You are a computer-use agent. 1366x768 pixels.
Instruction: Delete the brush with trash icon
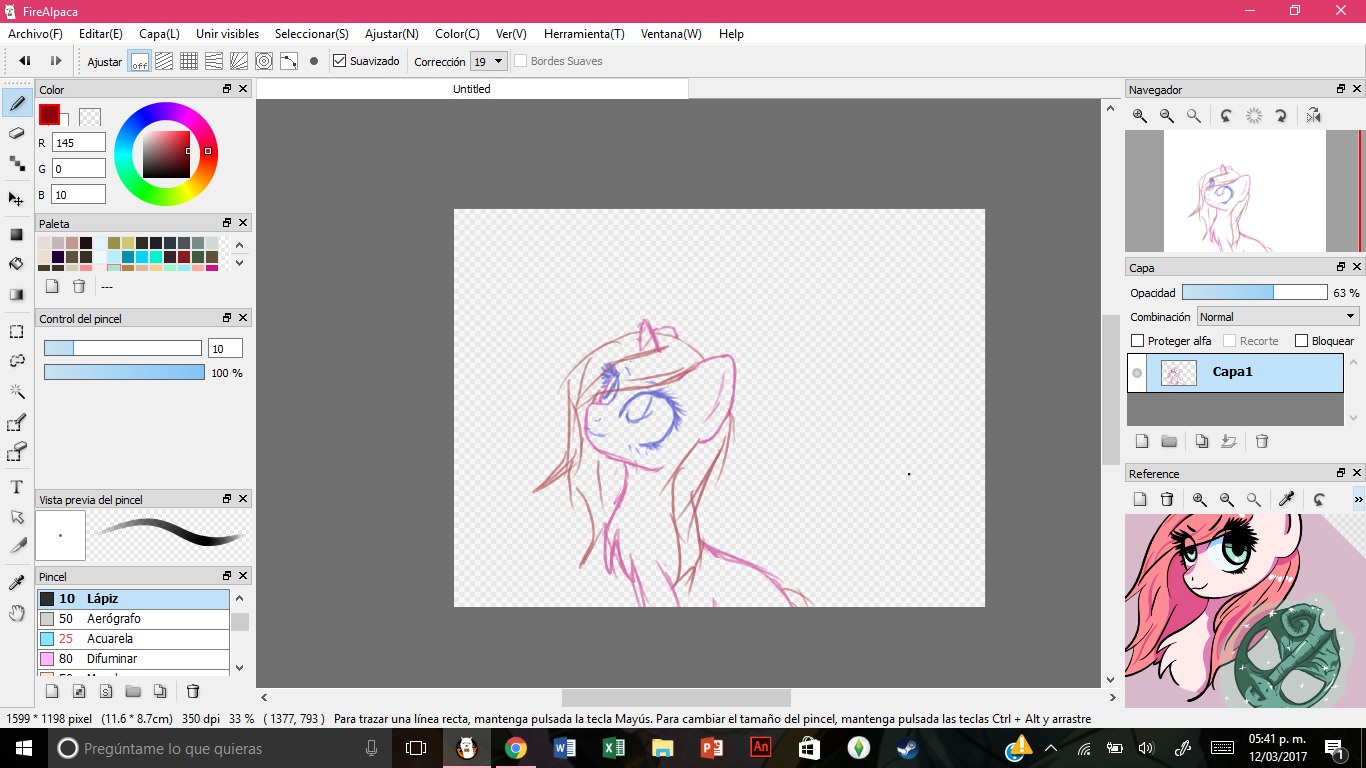193,691
